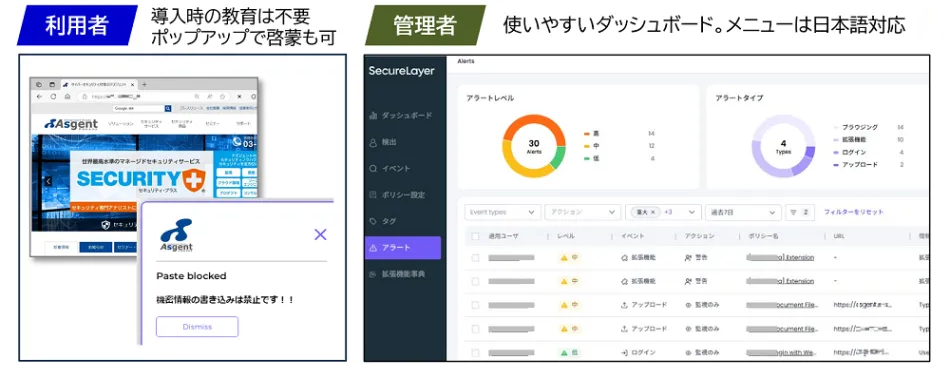
Task: Click the SecureLayer logo
Action: [x=401, y=71]
